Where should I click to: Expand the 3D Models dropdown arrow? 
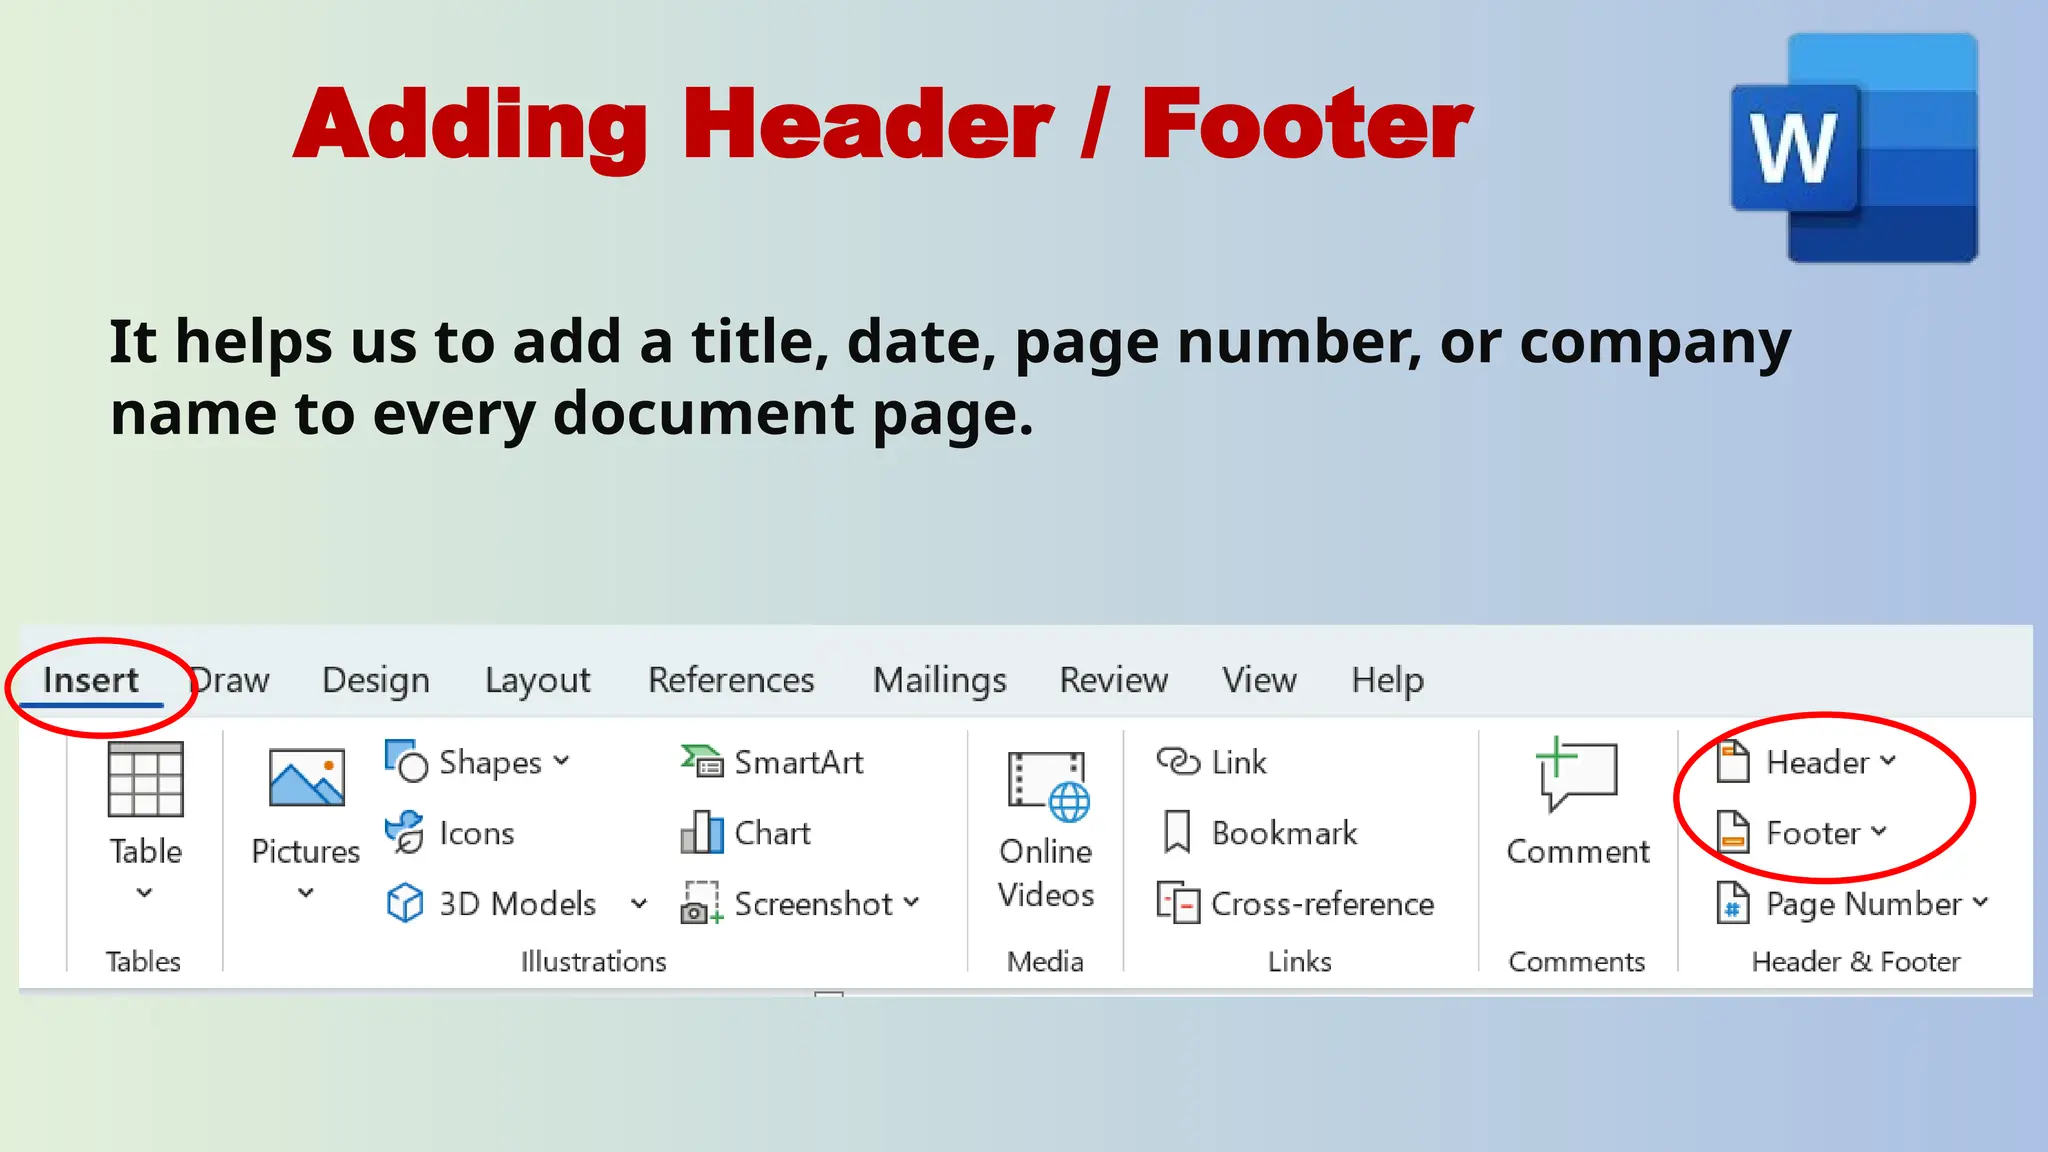point(639,904)
